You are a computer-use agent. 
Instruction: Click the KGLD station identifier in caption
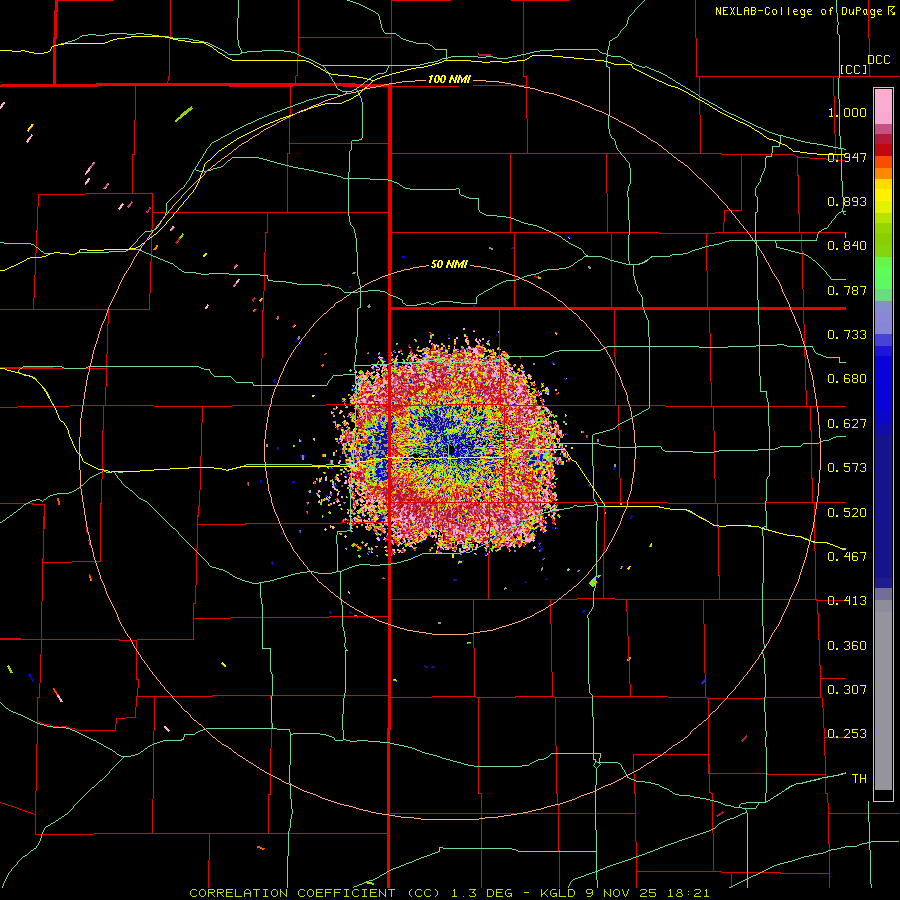pyautogui.click(x=558, y=893)
